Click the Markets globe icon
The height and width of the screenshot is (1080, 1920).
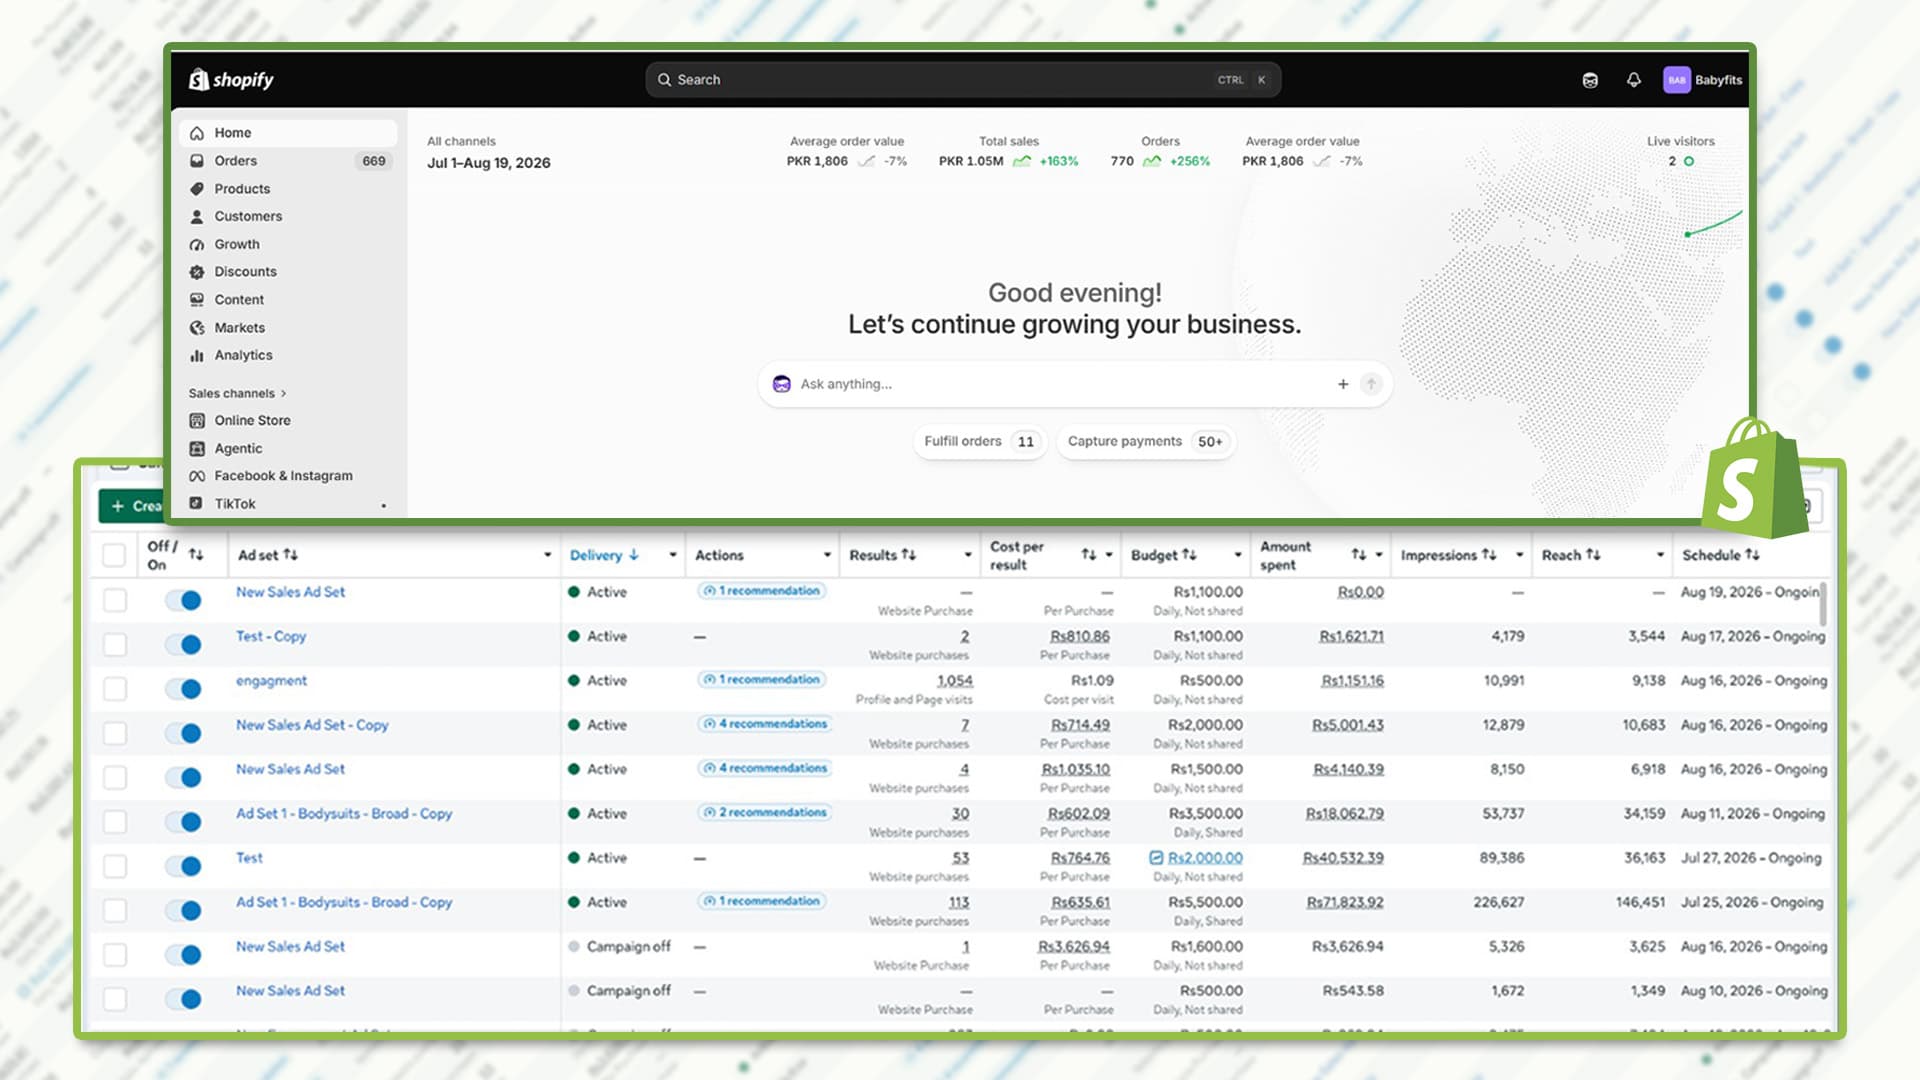coord(197,328)
